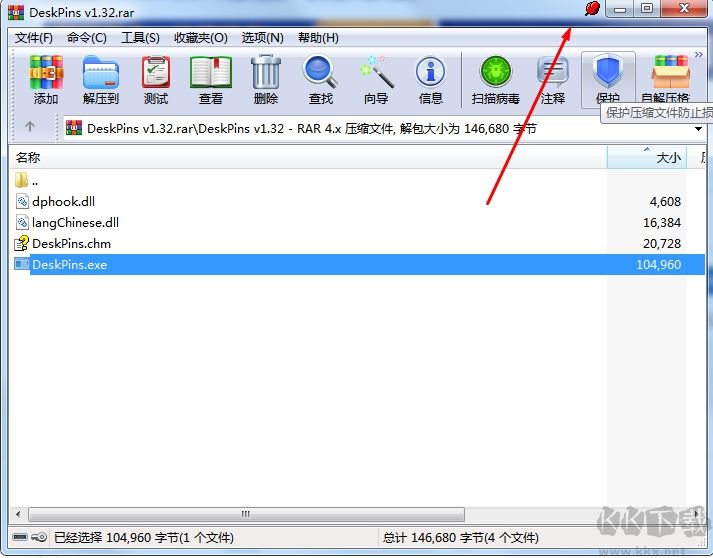The image size is (713, 558).
Task: Click the Extract To (解压到) icon
Action: point(100,80)
